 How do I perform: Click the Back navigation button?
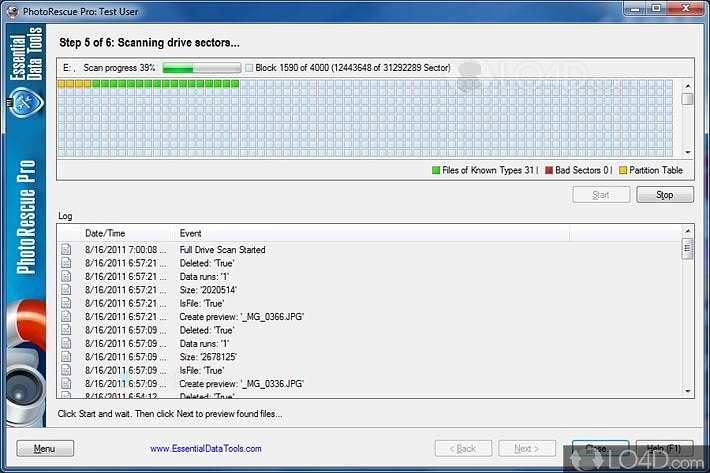(x=463, y=449)
